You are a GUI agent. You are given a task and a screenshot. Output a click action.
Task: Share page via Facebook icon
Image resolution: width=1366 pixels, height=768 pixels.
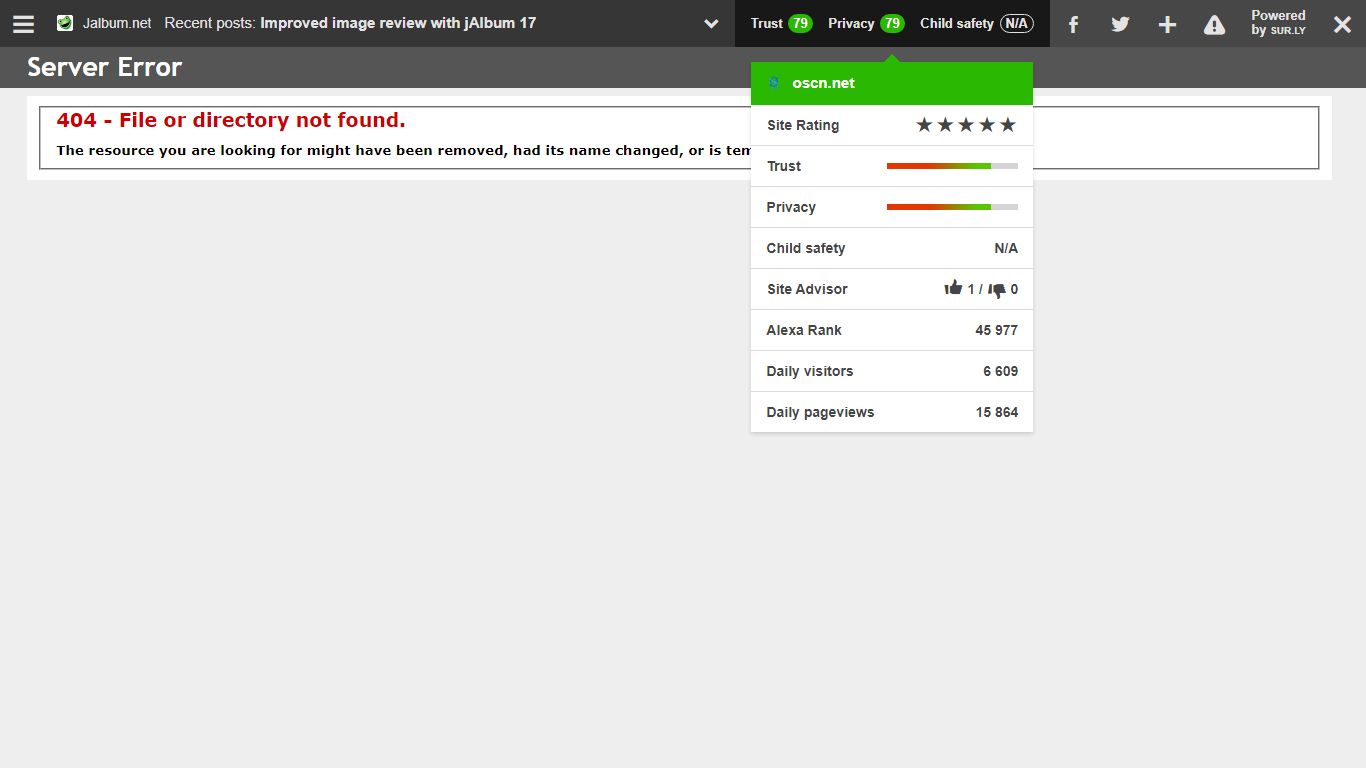[1073, 24]
